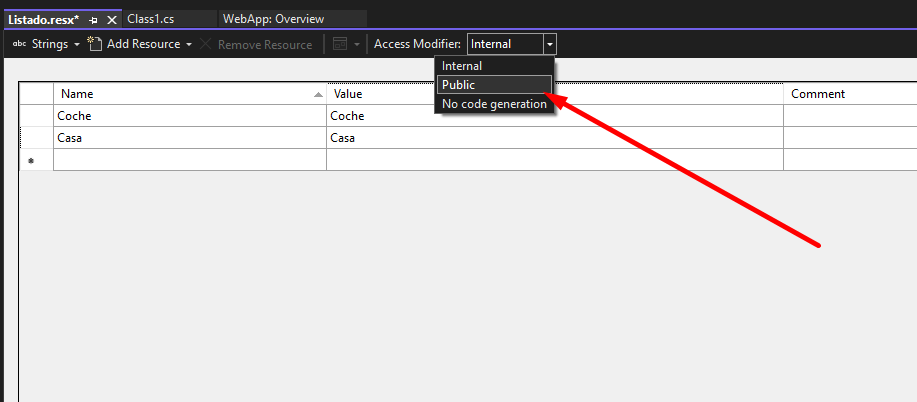Click the Remove Resource X icon

[207, 44]
